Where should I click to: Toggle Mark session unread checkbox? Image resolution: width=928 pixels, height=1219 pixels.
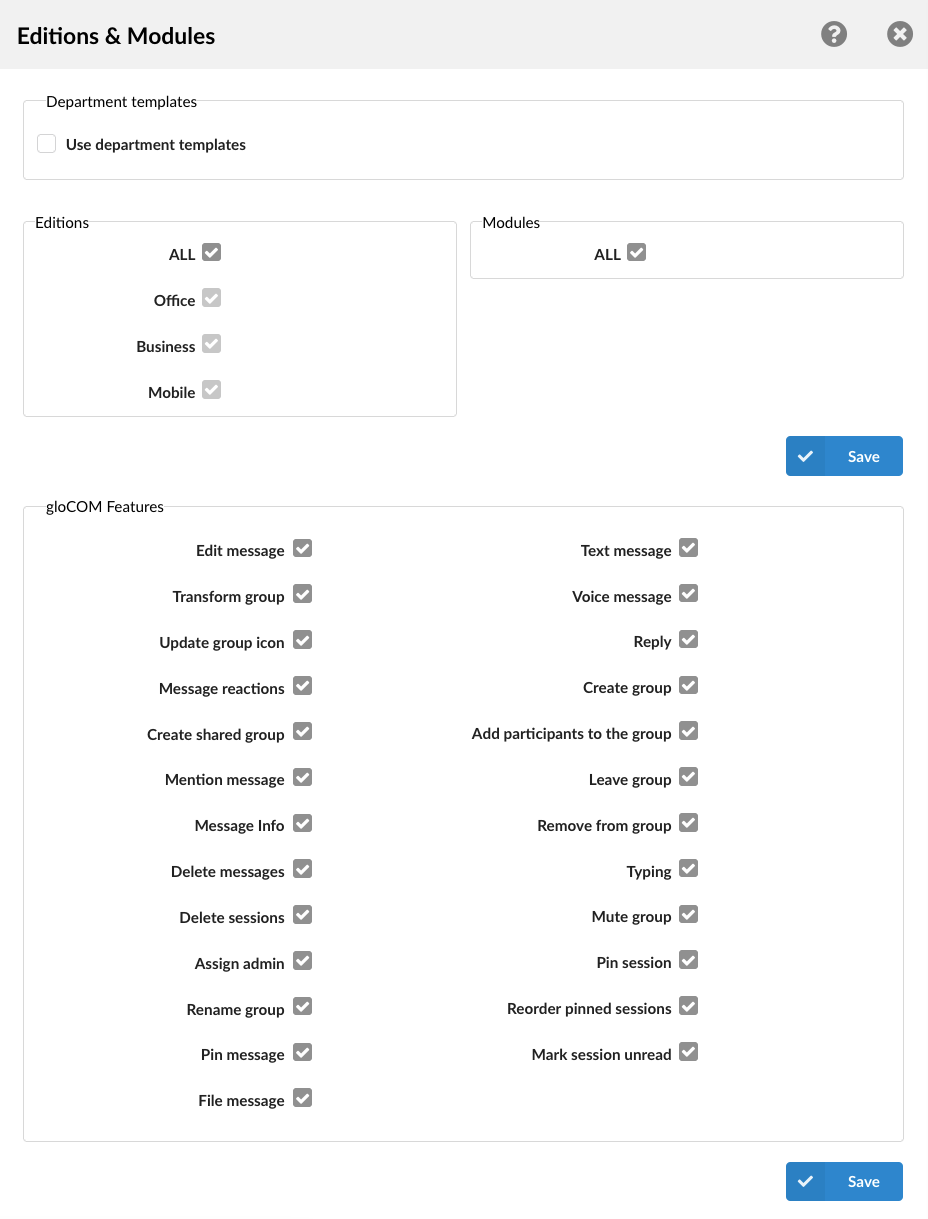[688, 1052]
